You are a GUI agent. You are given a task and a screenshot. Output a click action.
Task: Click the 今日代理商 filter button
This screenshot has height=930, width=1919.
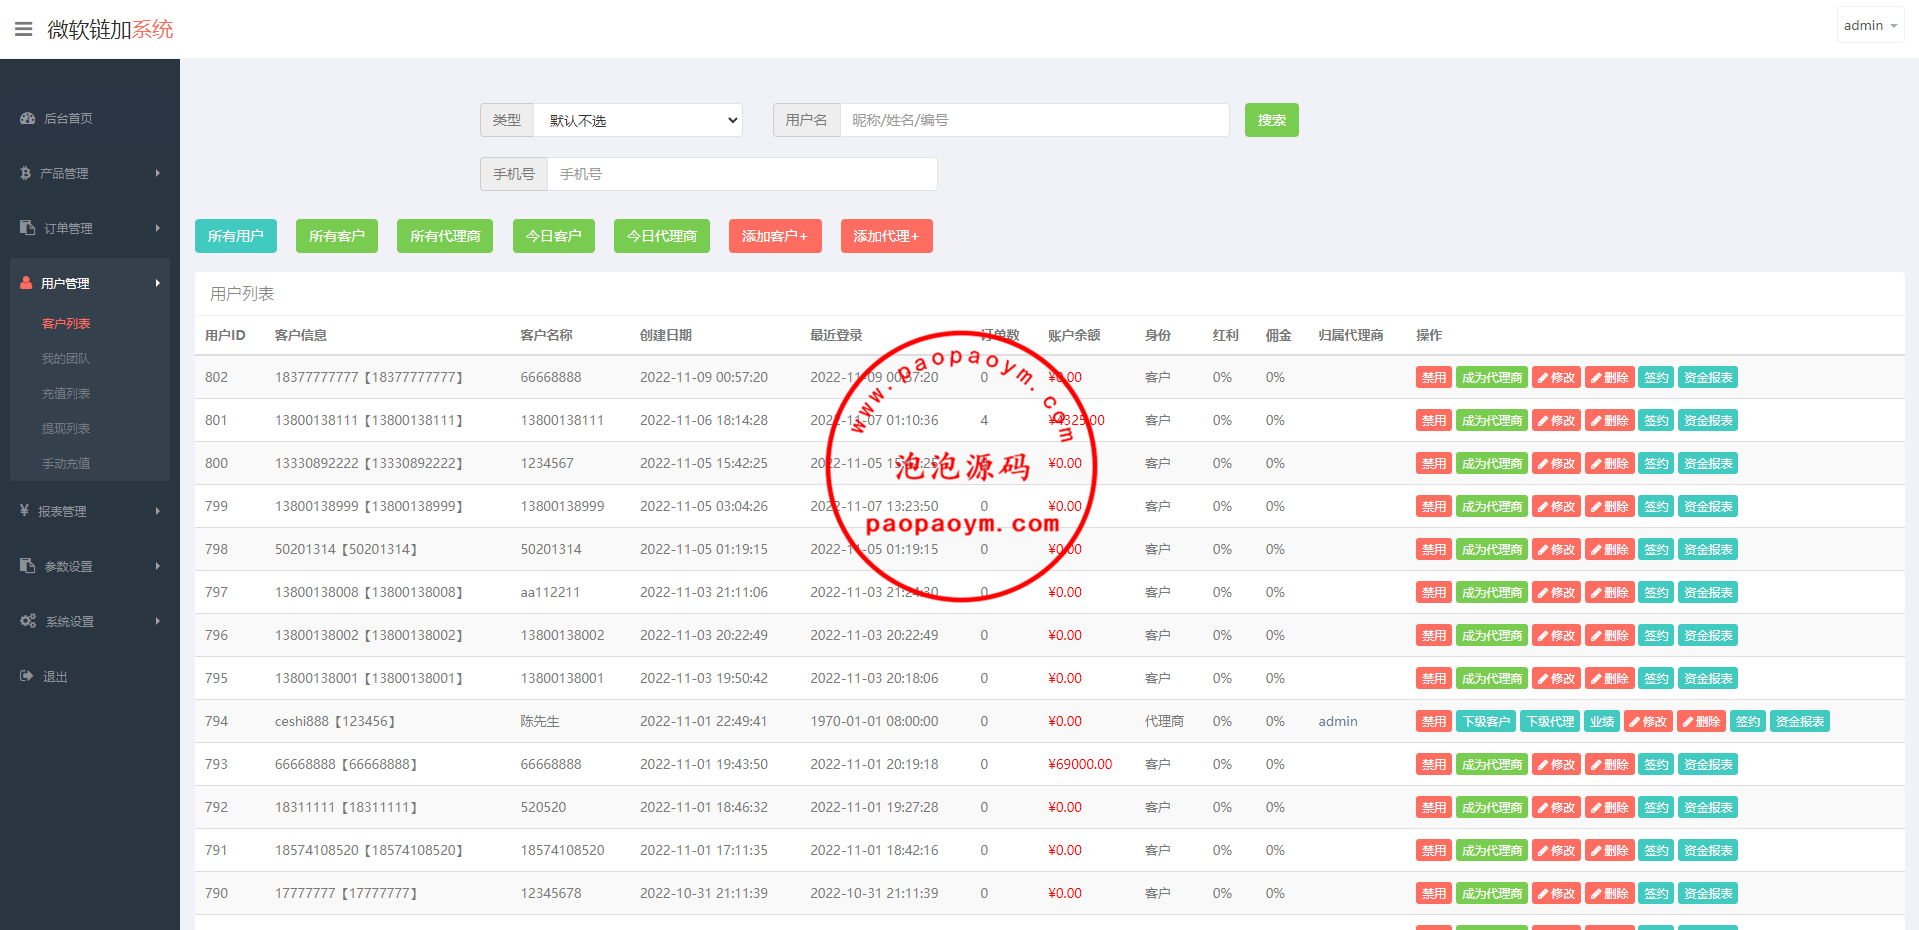coord(662,236)
